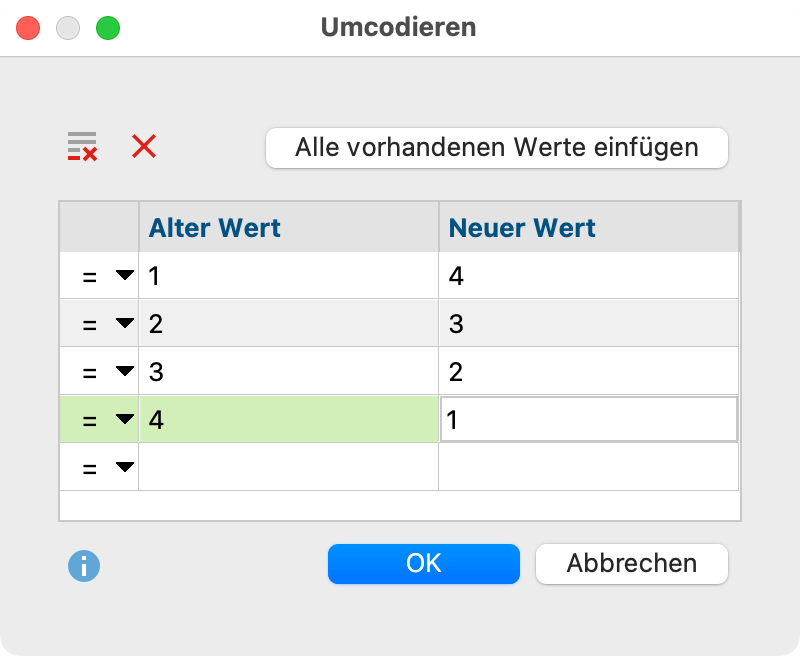The width and height of the screenshot is (800, 656).
Task: Click the Neuer Wert column header
Action: 588,228
